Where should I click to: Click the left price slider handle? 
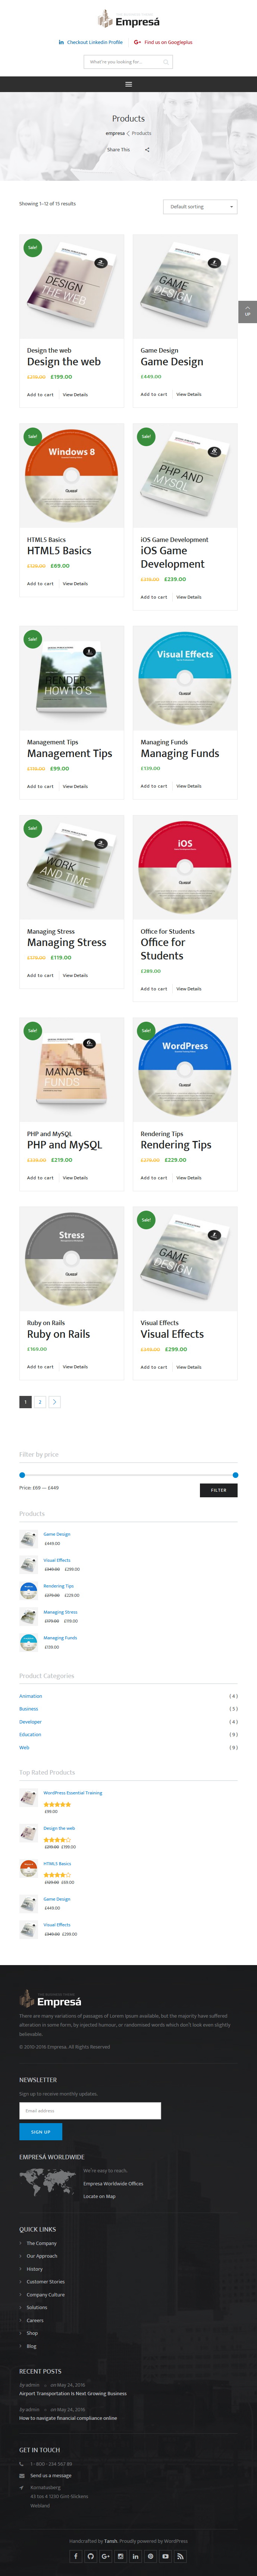coord(22,1475)
